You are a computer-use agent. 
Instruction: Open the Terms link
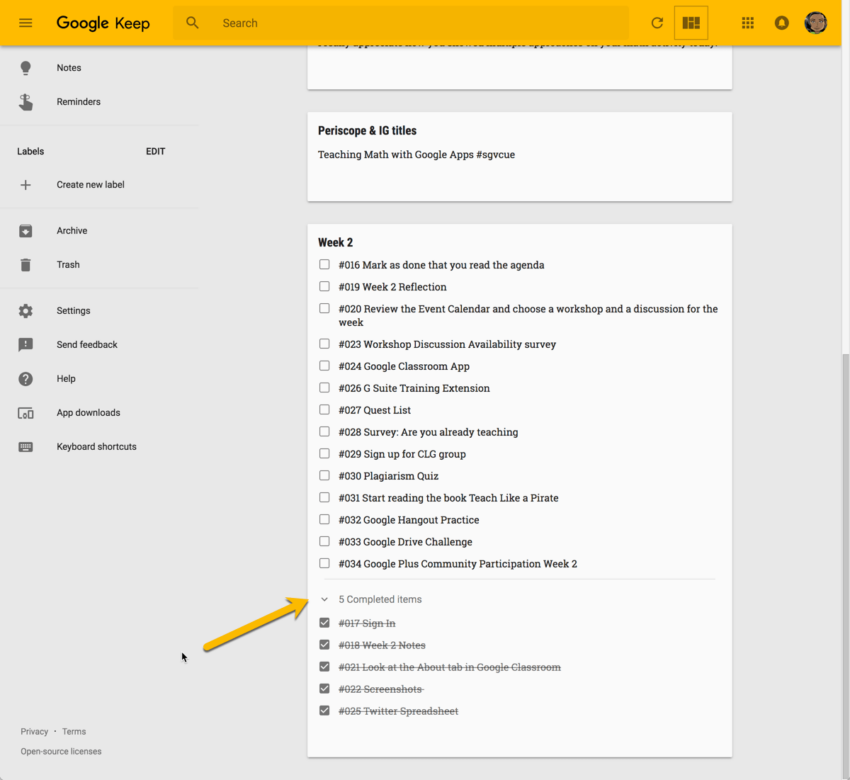(74, 732)
